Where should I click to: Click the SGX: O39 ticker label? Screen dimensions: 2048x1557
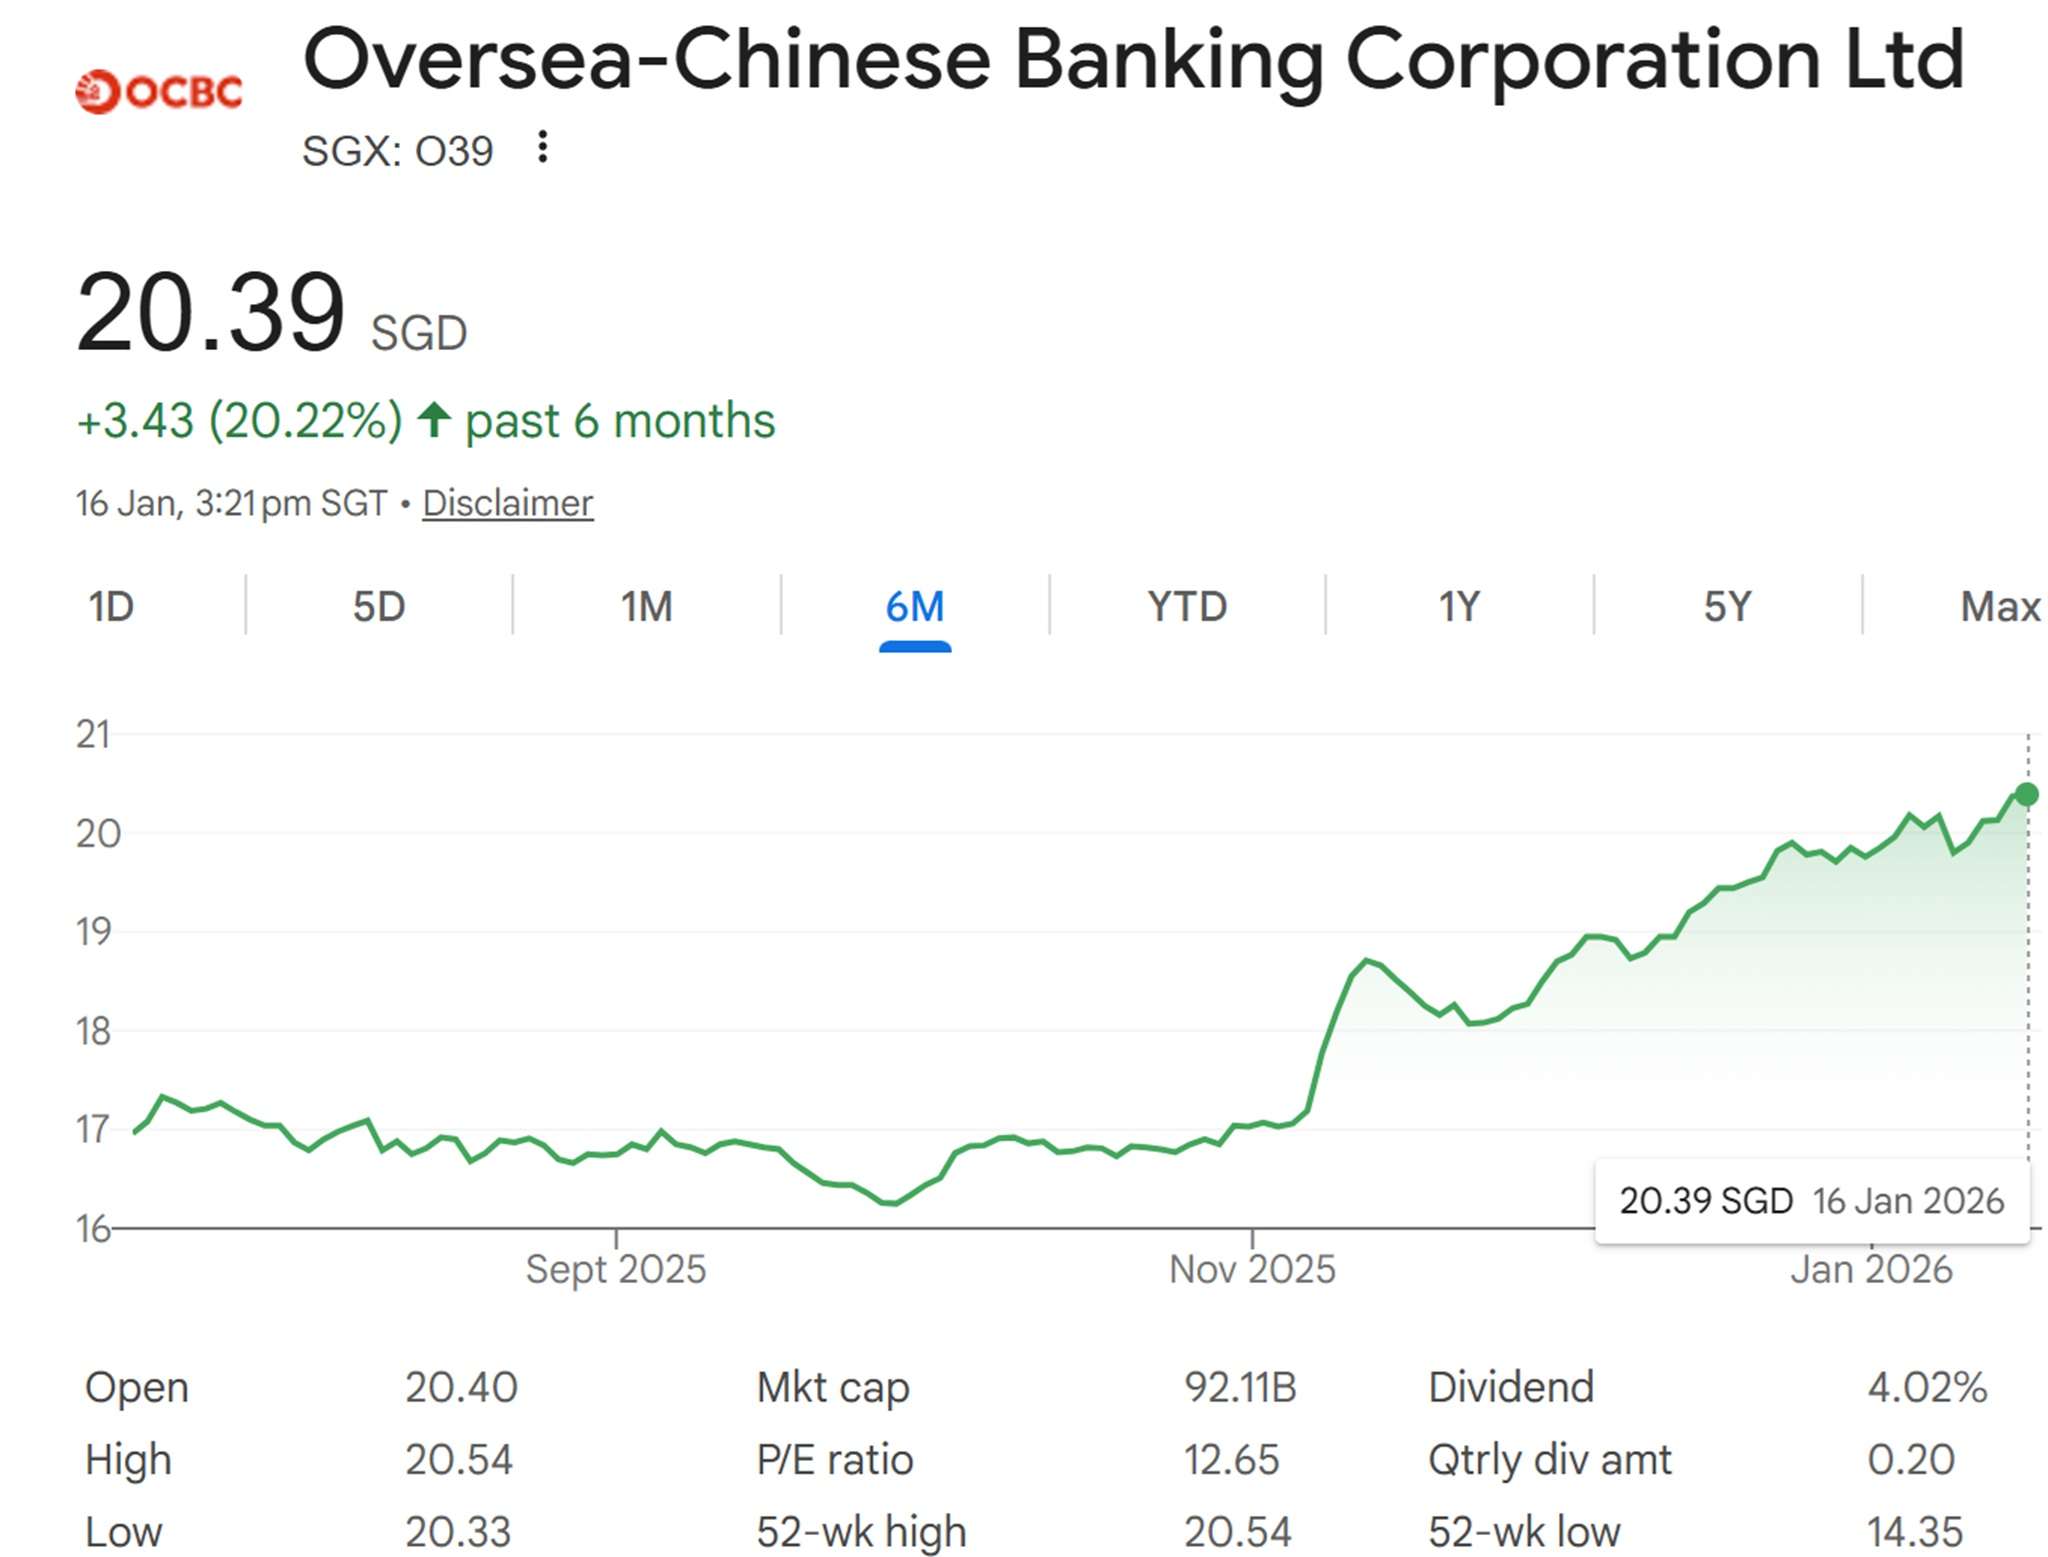(x=397, y=151)
